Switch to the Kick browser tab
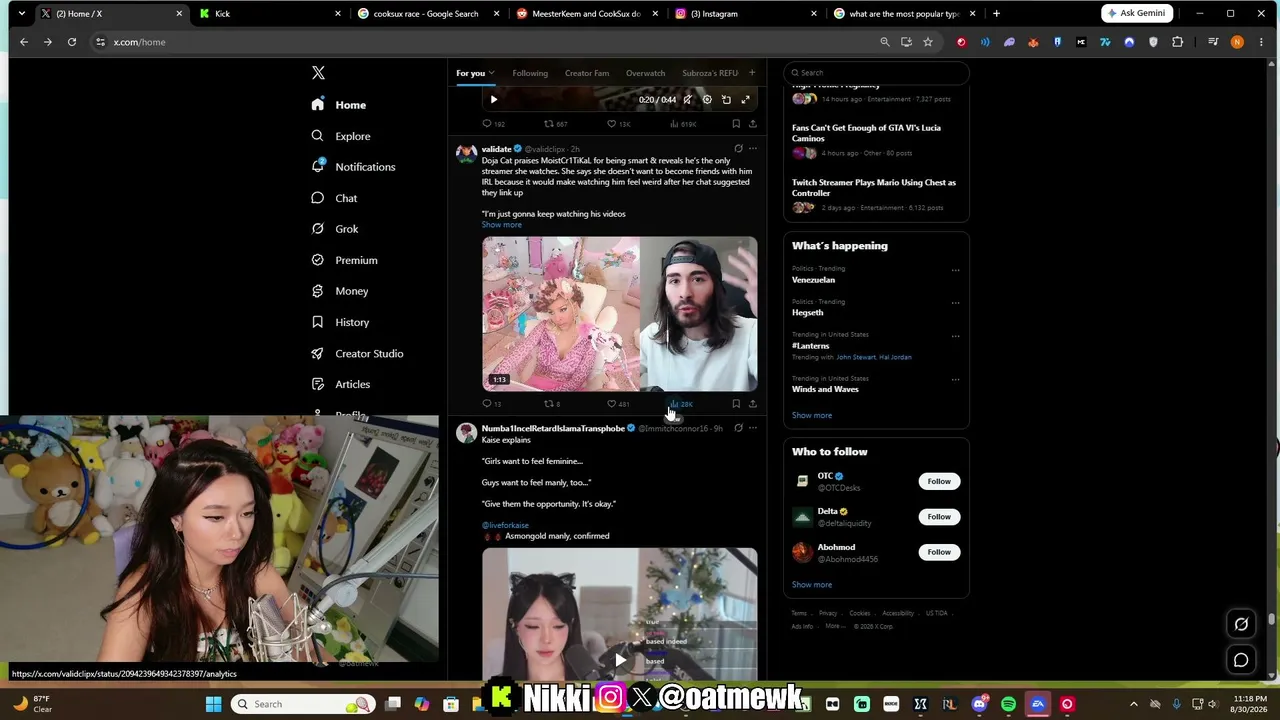 (x=268, y=14)
